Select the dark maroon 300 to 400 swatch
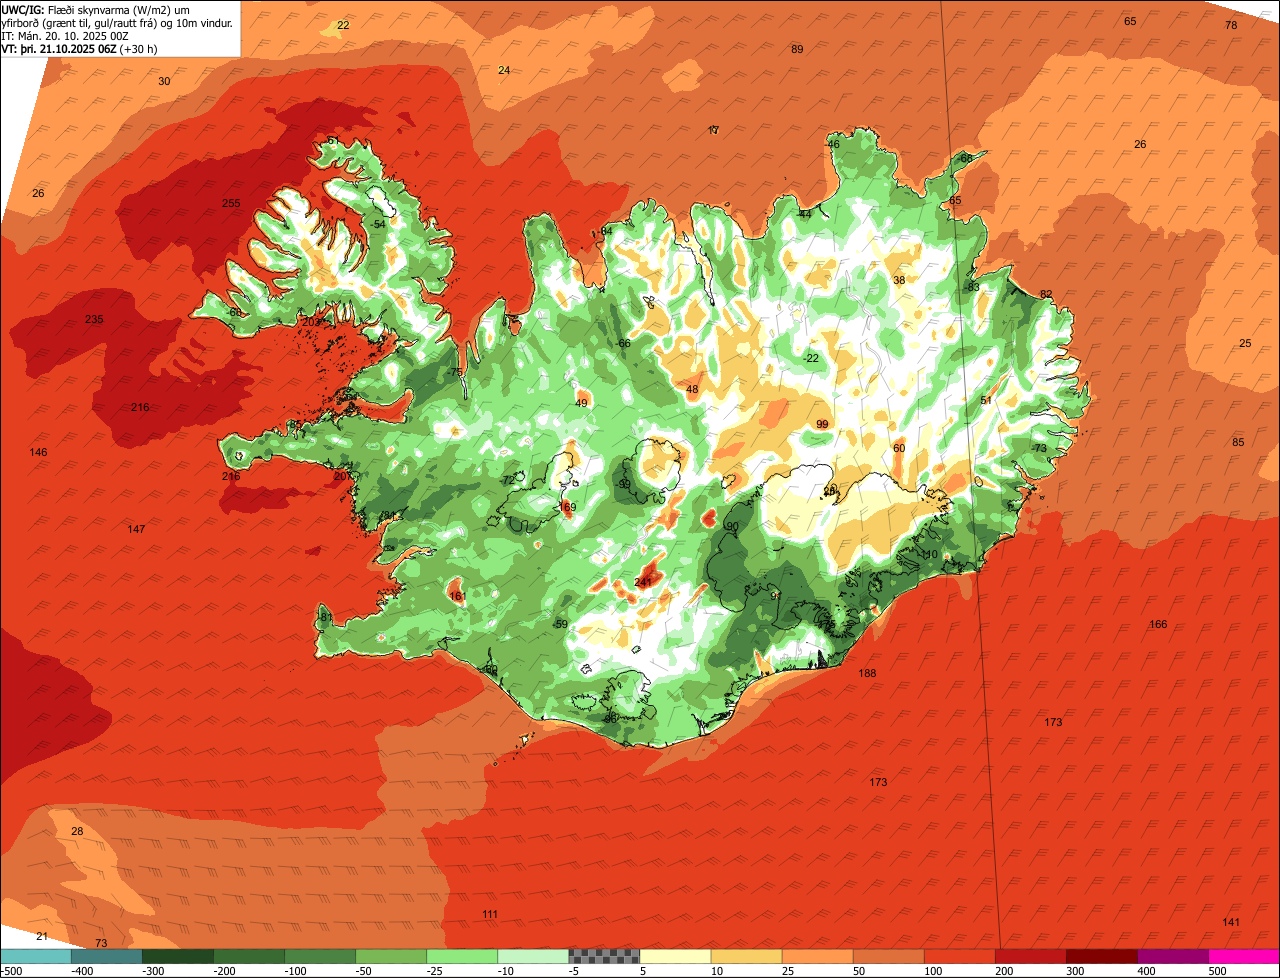Screen dimensions: 1280x978 pyautogui.click(x=1101, y=956)
